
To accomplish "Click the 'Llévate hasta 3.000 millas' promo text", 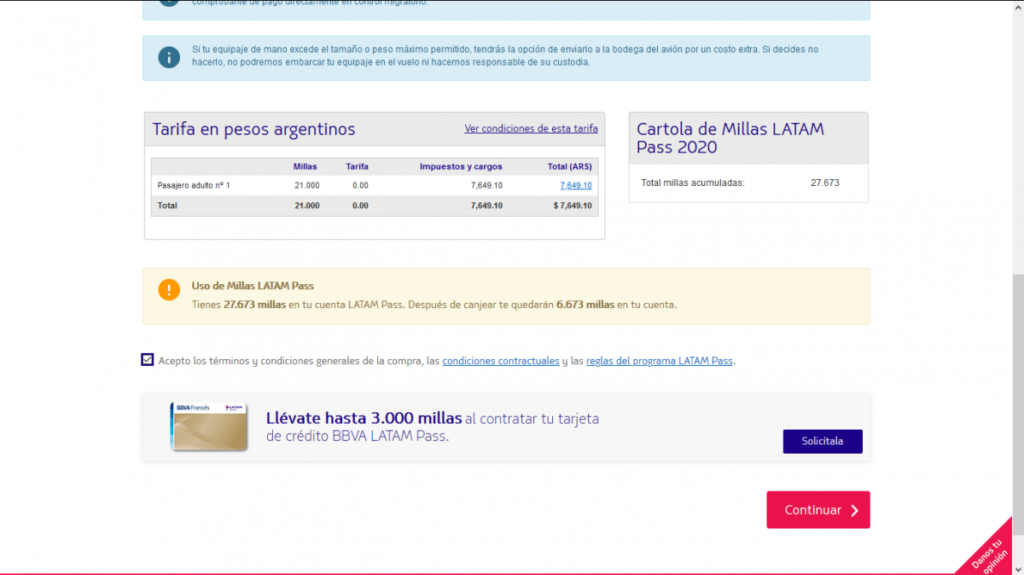I will [x=364, y=418].
